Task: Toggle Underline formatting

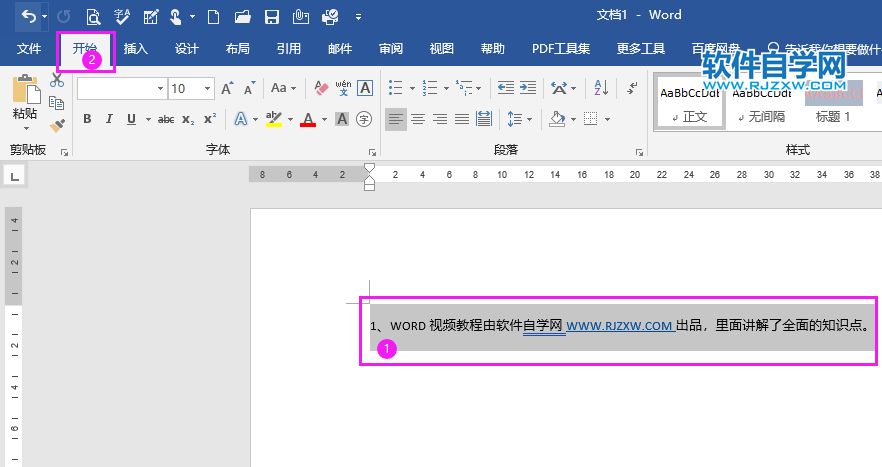Action: point(131,119)
